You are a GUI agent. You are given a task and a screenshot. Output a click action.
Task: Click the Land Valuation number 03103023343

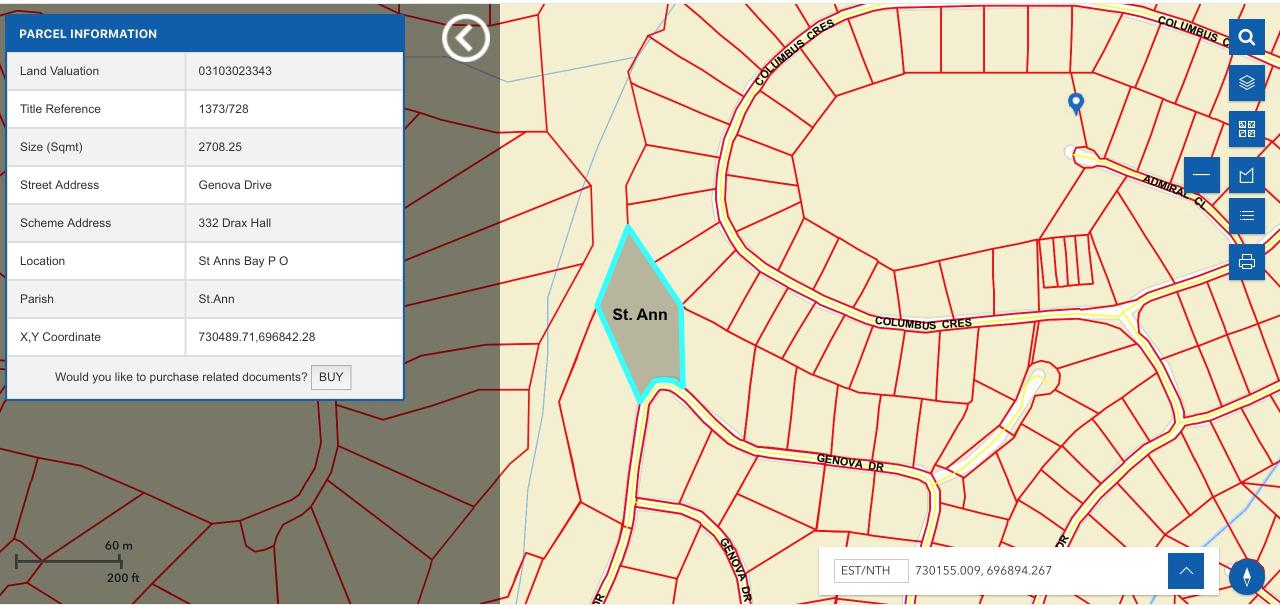pyautogui.click(x=235, y=71)
